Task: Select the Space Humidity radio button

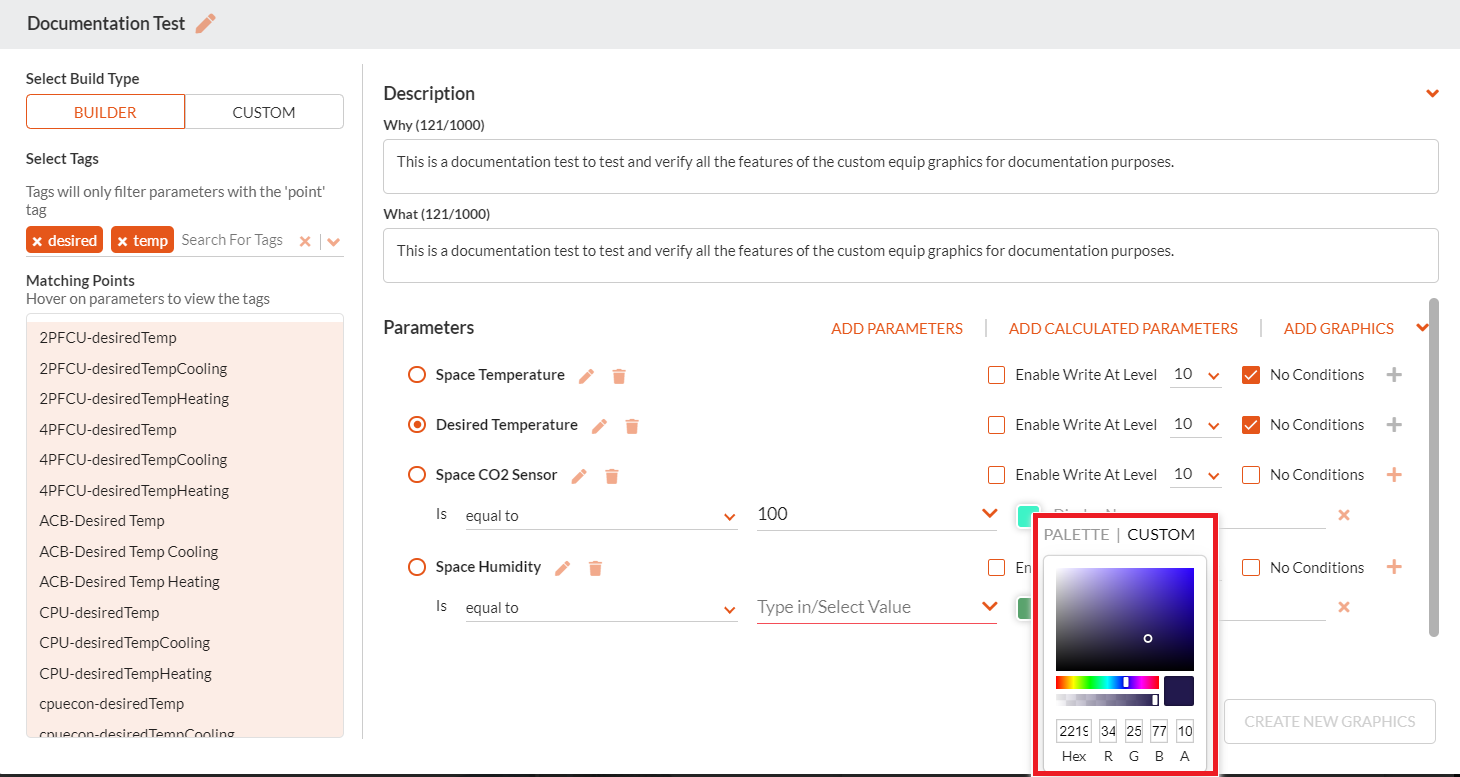Action: [x=417, y=567]
